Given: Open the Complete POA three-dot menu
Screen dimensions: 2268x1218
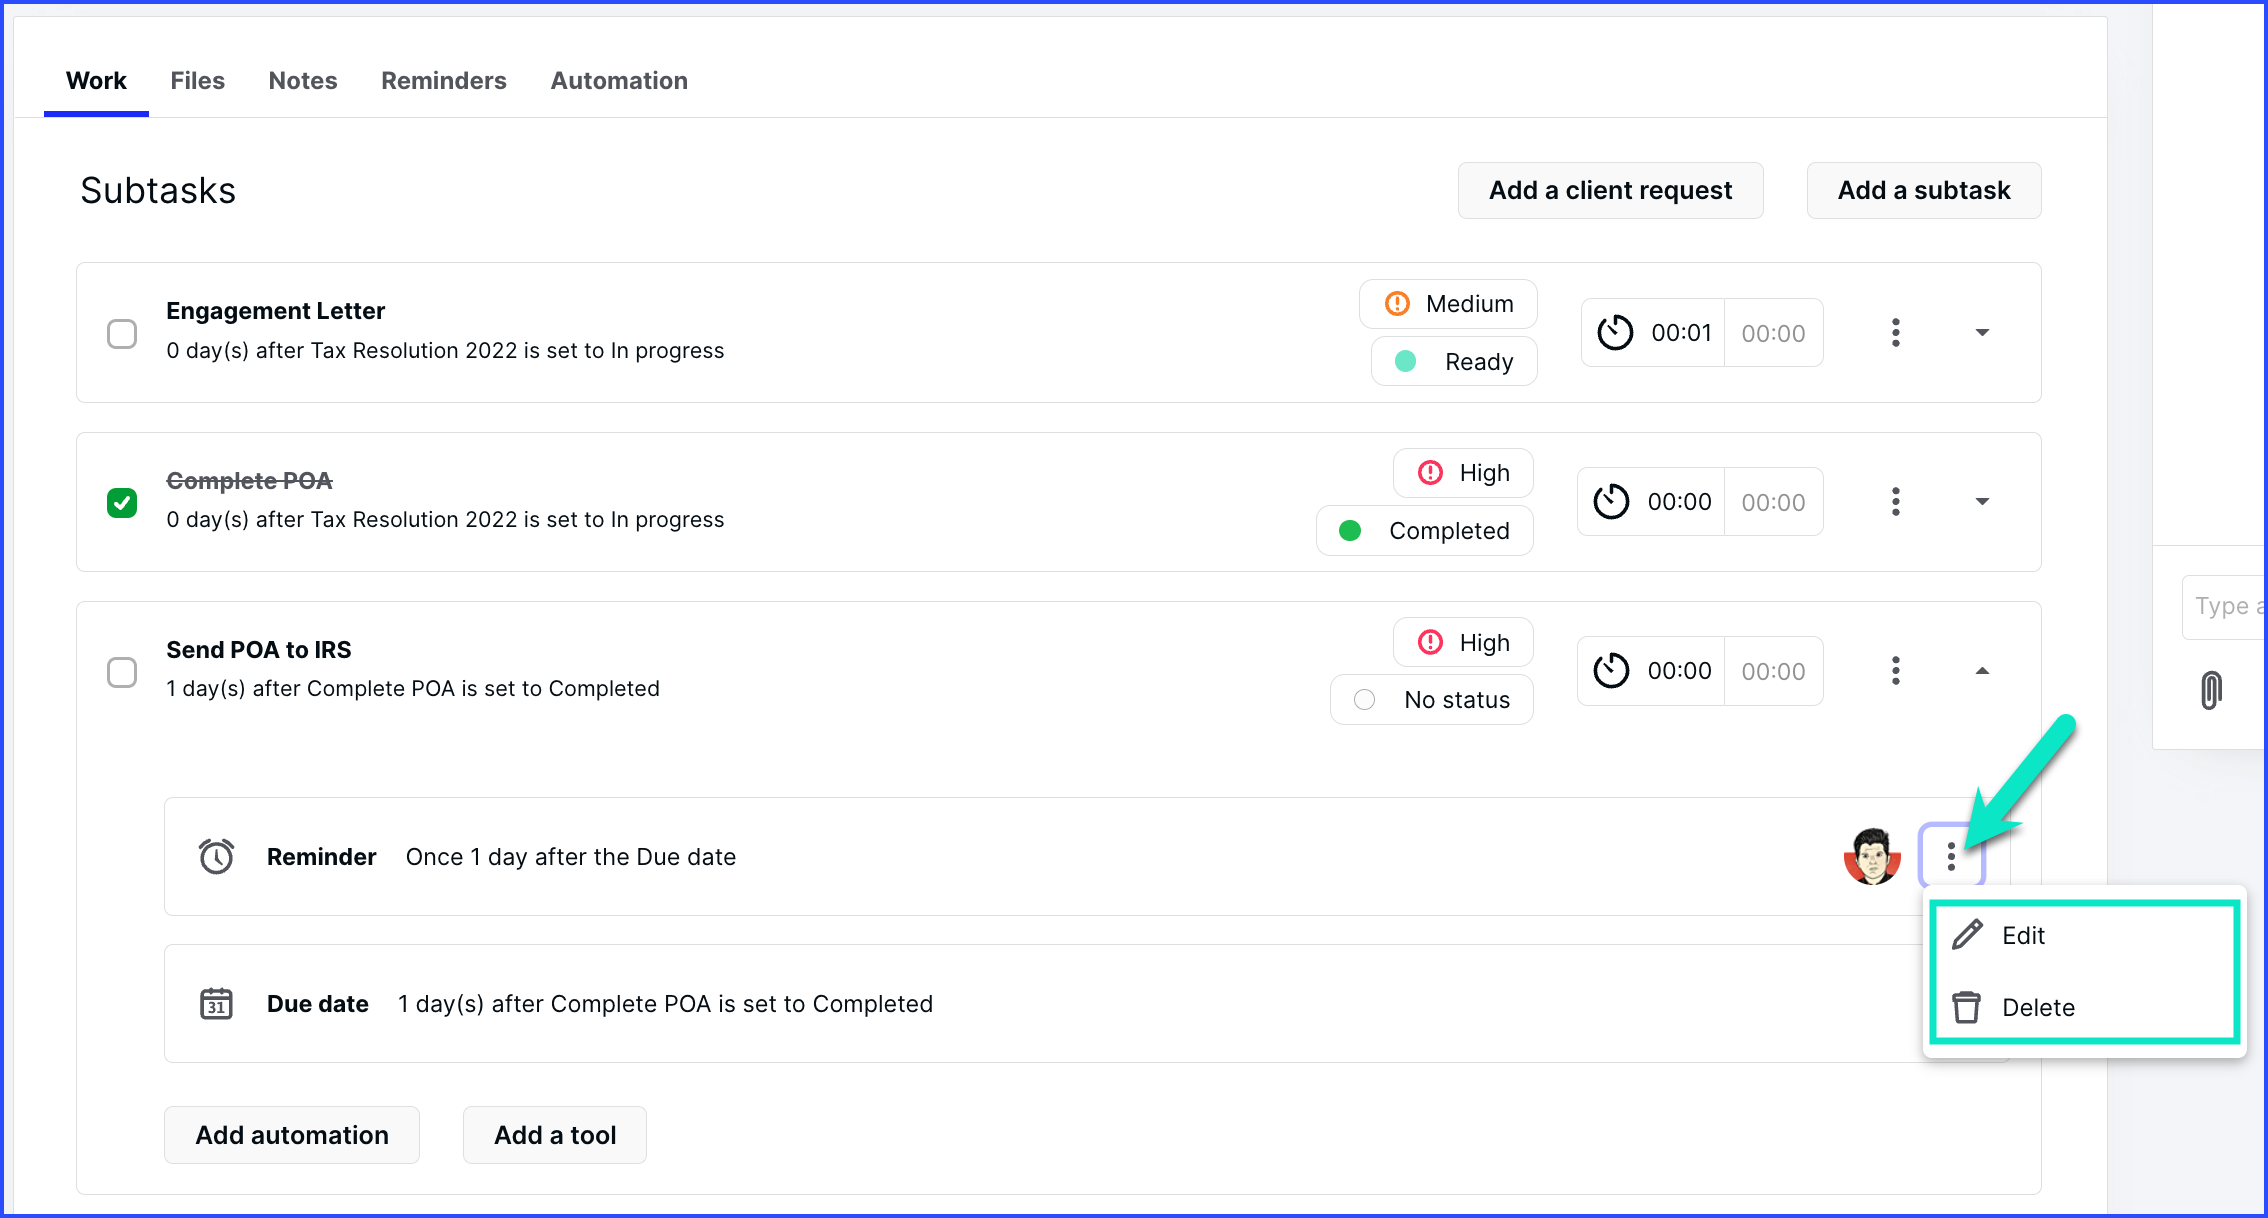Looking at the screenshot, I should [1895, 501].
